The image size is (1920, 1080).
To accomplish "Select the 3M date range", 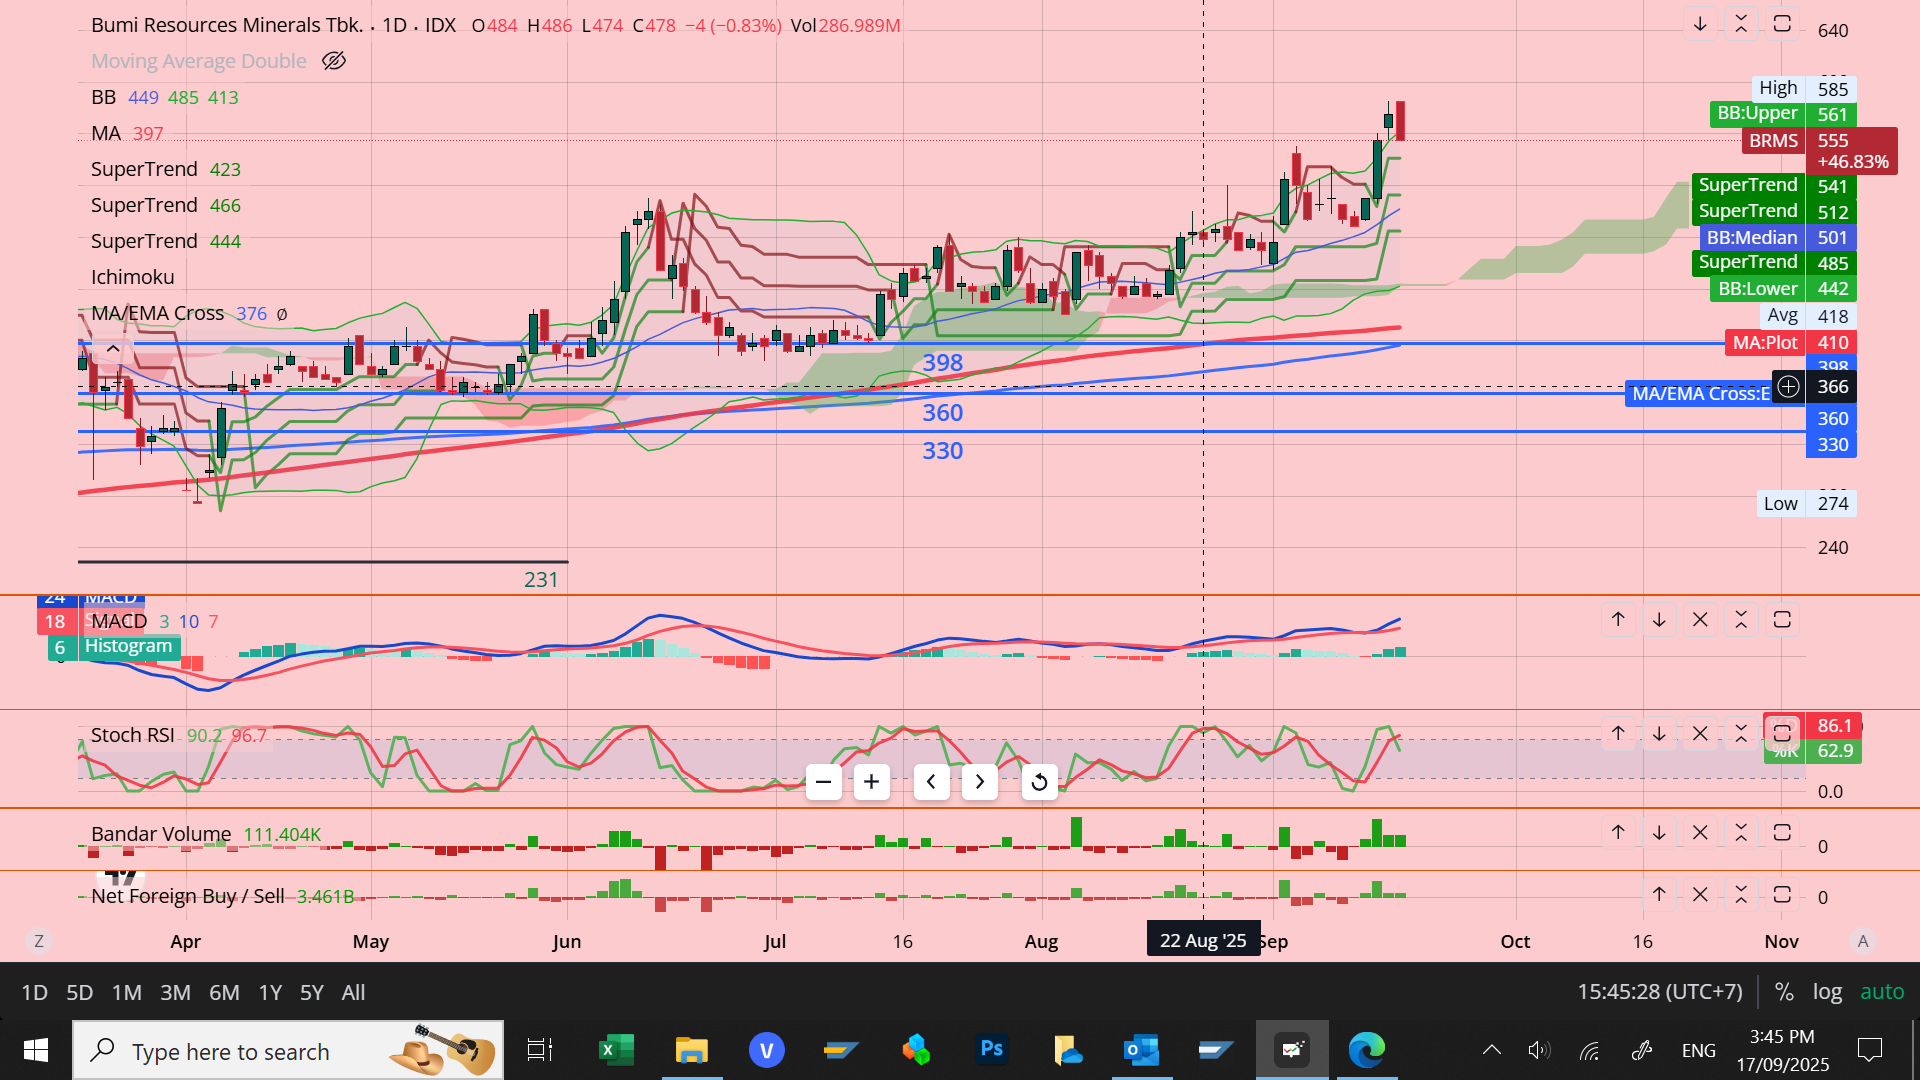I will (176, 992).
